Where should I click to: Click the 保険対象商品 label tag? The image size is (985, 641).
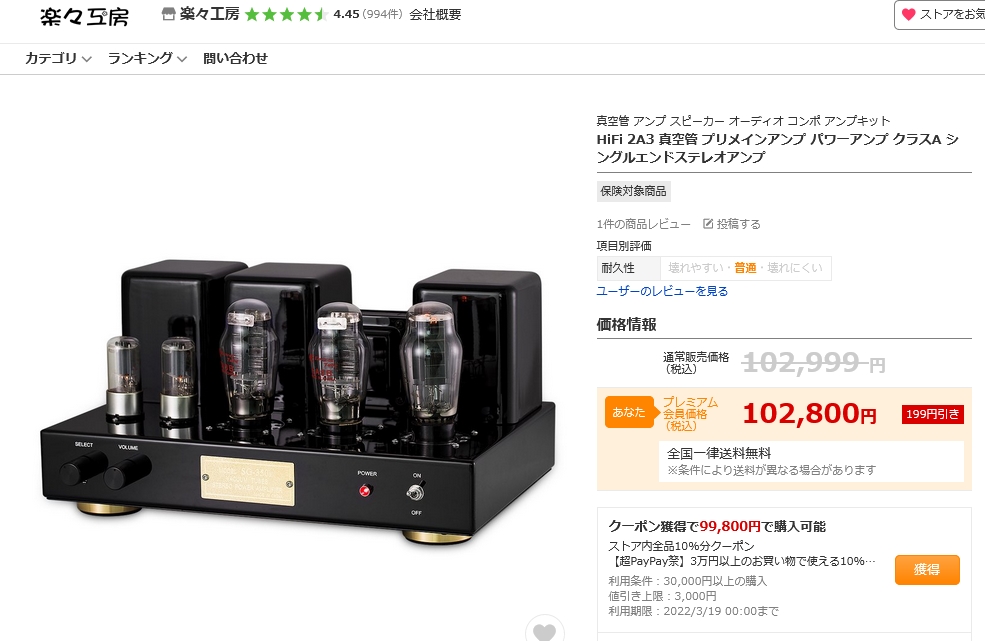633,191
